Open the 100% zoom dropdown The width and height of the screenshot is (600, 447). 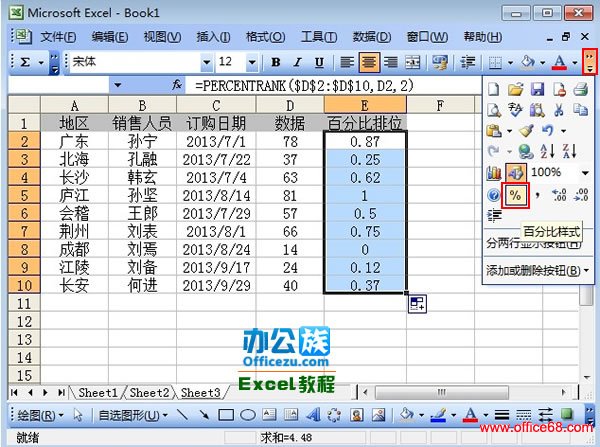(585, 173)
